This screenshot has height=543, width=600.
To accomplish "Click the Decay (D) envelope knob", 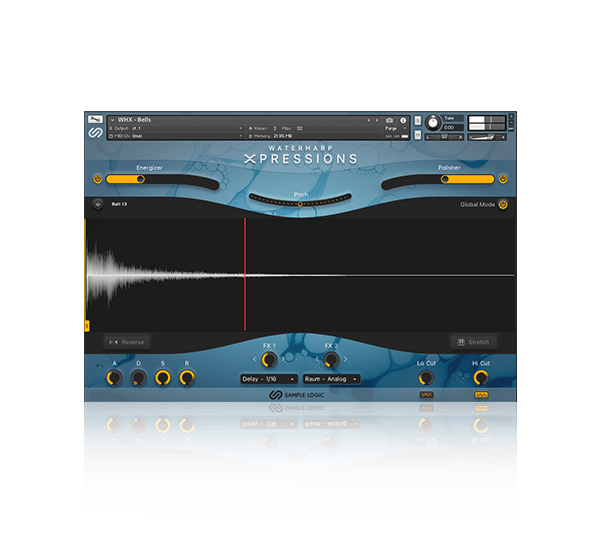I will [x=139, y=378].
